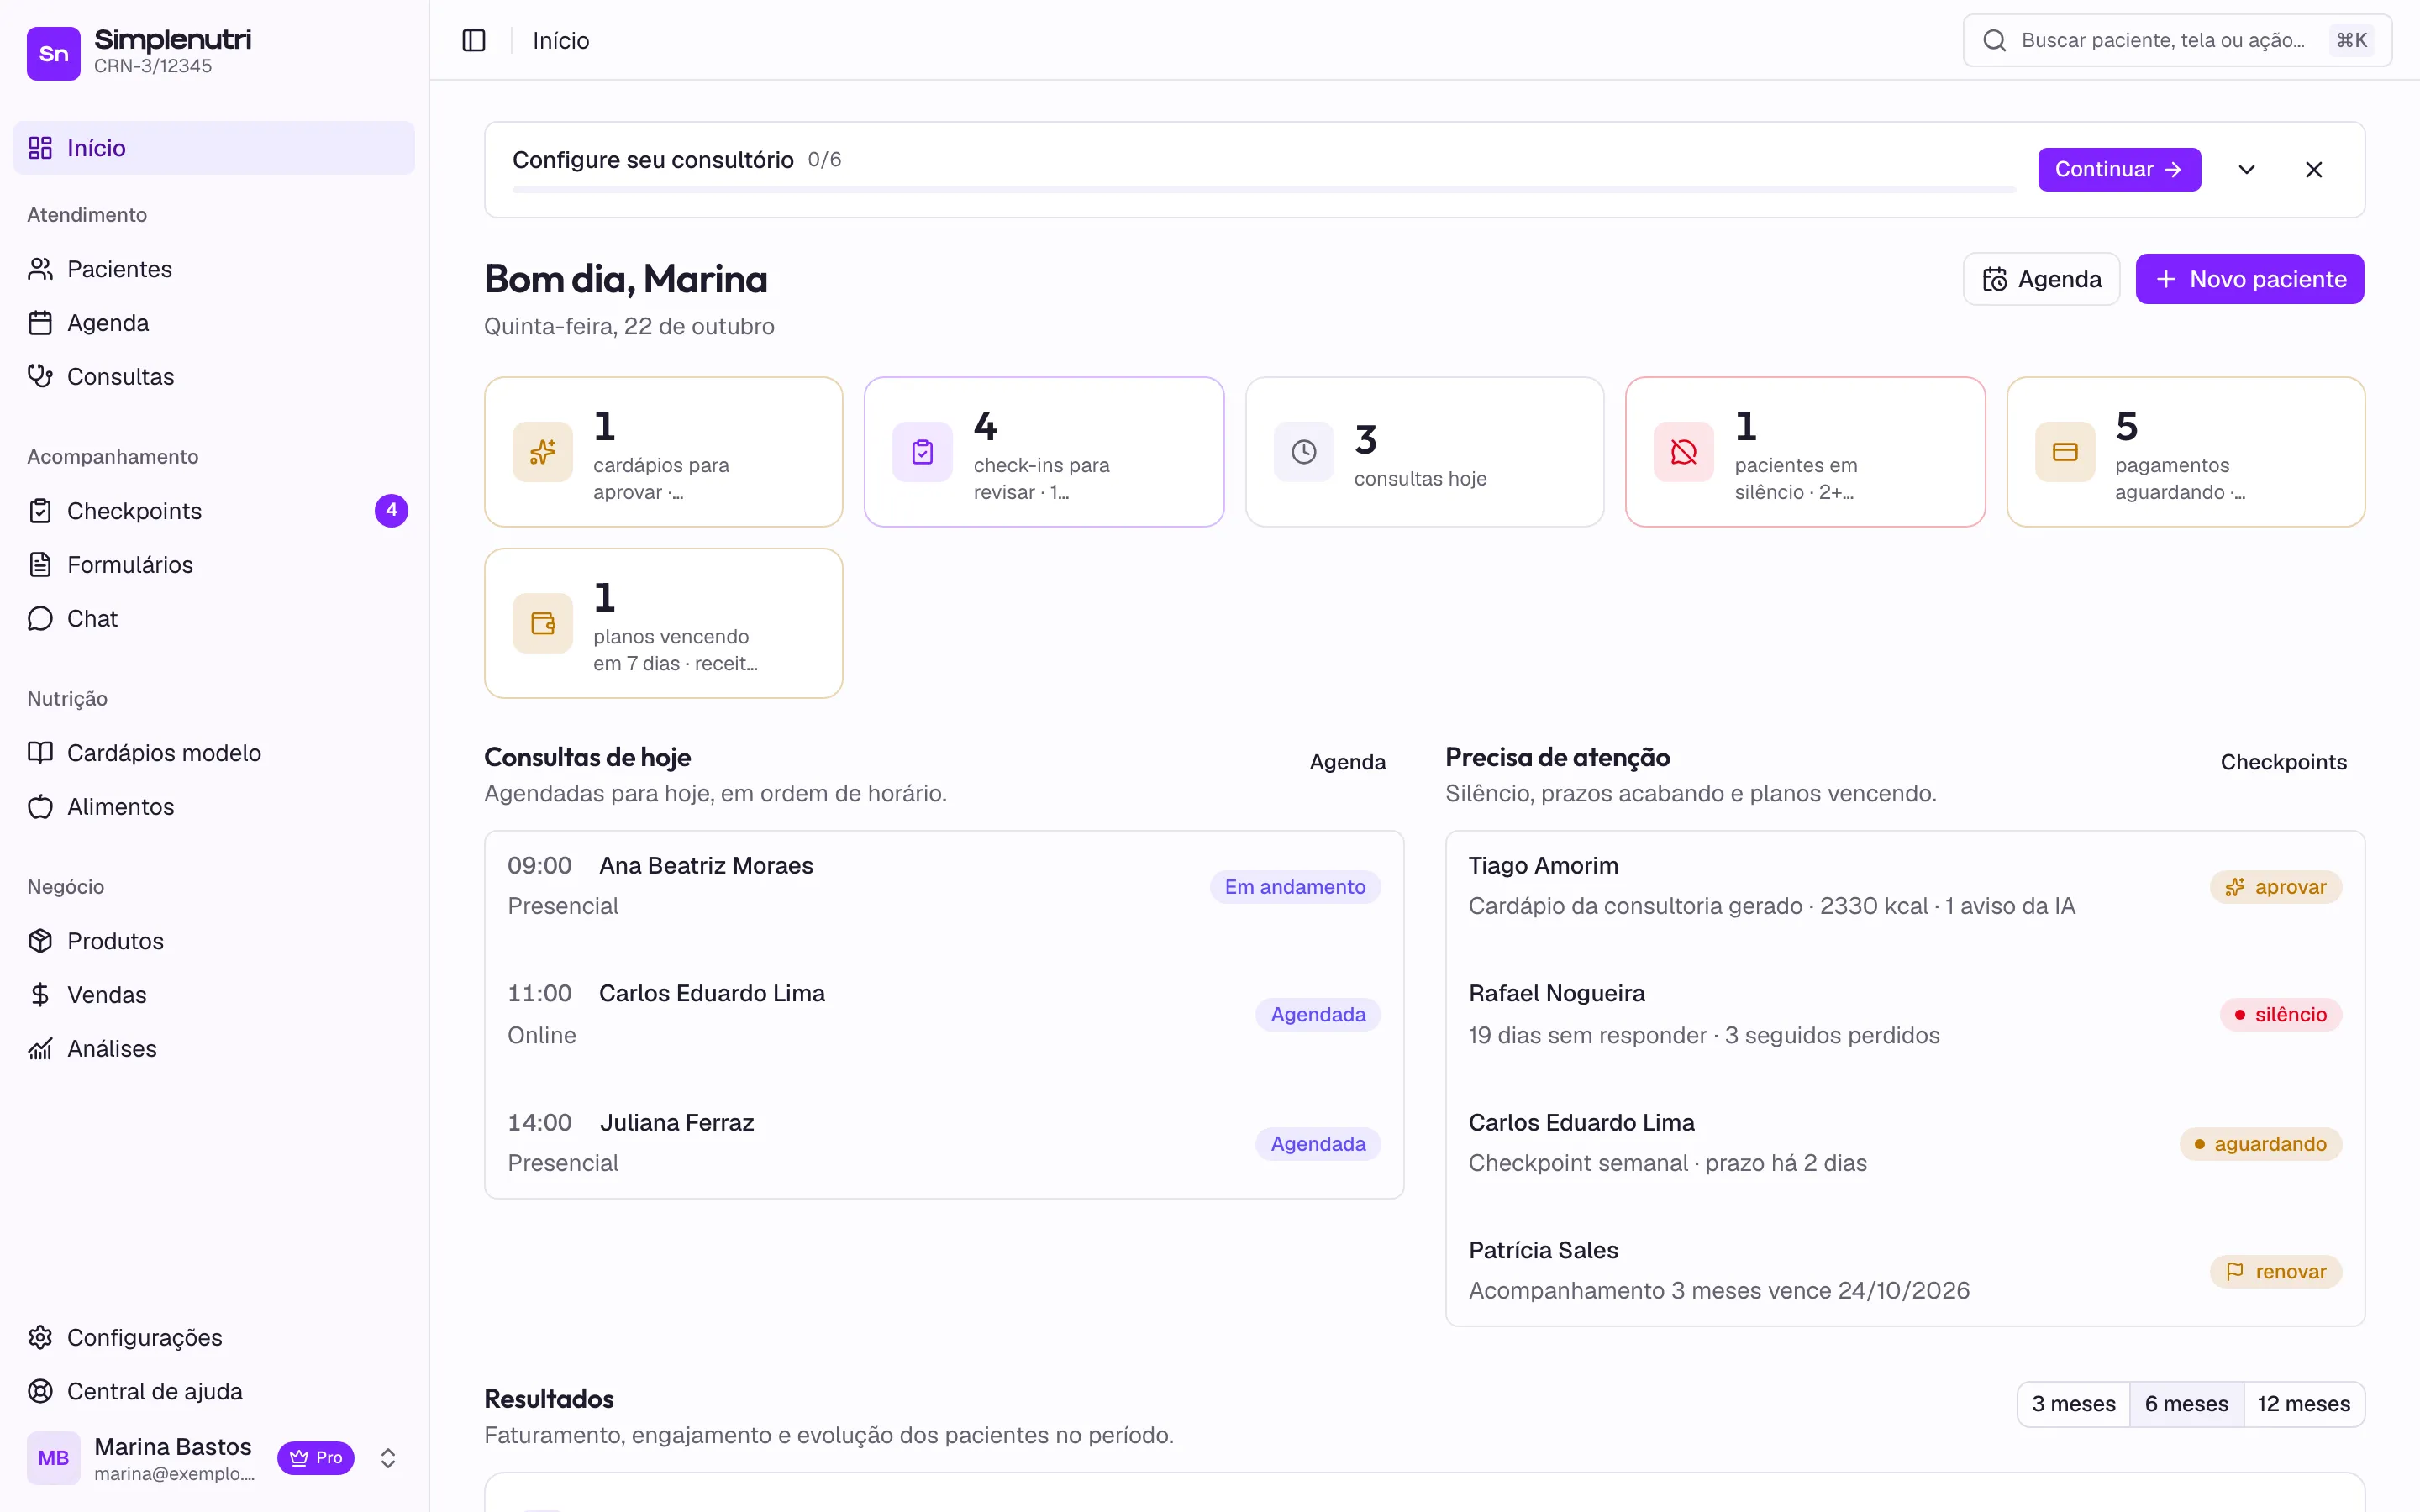The image size is (2420, 1512).
Task: Go to Consultas stethoscope item
Action: pos(214,376)
